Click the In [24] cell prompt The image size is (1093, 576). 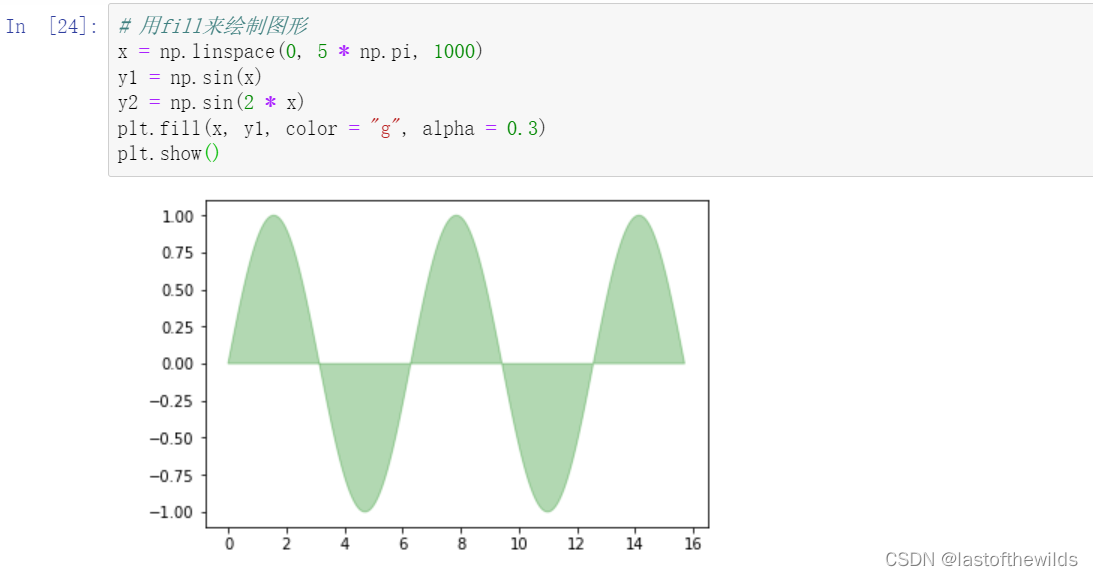tap(52, 26)
